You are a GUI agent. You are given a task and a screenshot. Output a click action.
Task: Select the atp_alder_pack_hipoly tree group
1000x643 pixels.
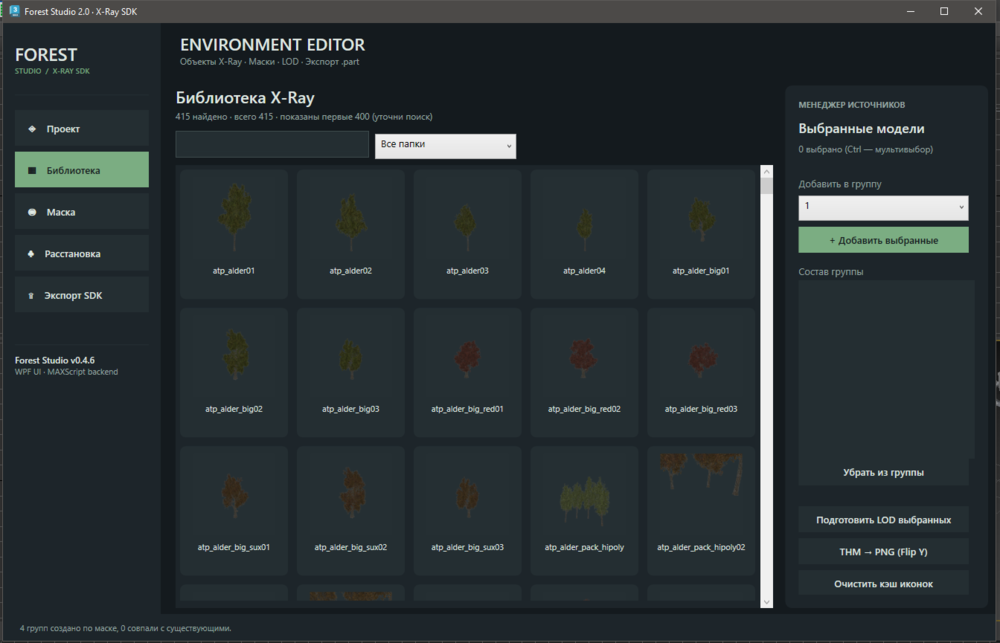(584, 510)
